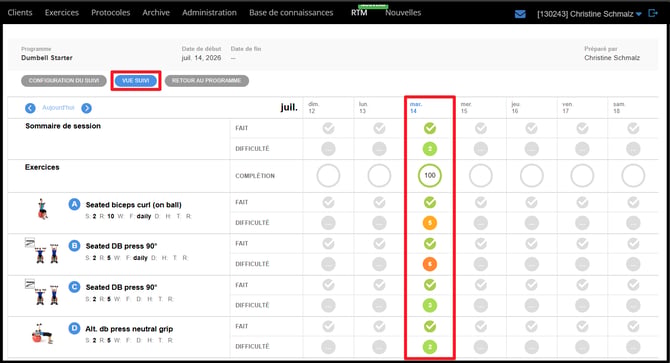Click Seated biceps curl (on ball) name
The height and width of the screenshot is (363, 670).
tap(133, 205)
